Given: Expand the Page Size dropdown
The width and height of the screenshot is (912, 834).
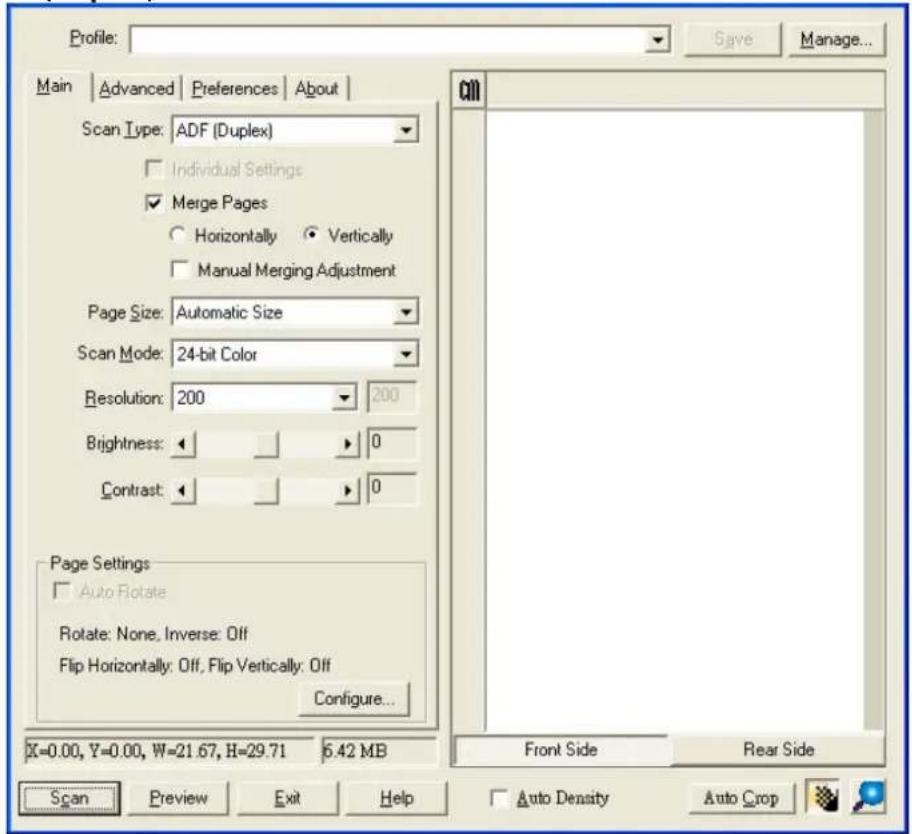Looking at the screenshot, I should click(x=405, y=312).
